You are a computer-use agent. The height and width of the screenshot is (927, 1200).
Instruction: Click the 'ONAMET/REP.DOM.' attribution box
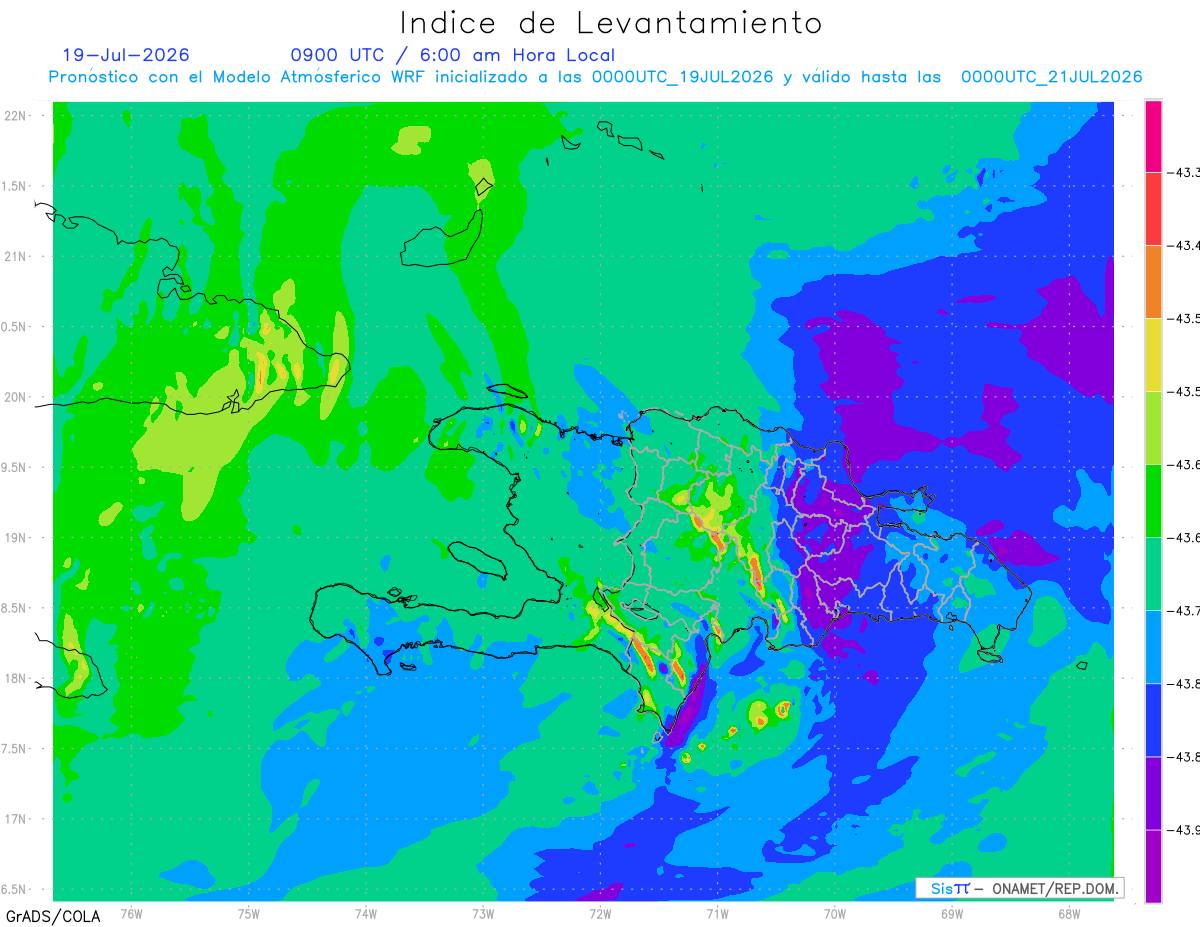coord(1020,888)
